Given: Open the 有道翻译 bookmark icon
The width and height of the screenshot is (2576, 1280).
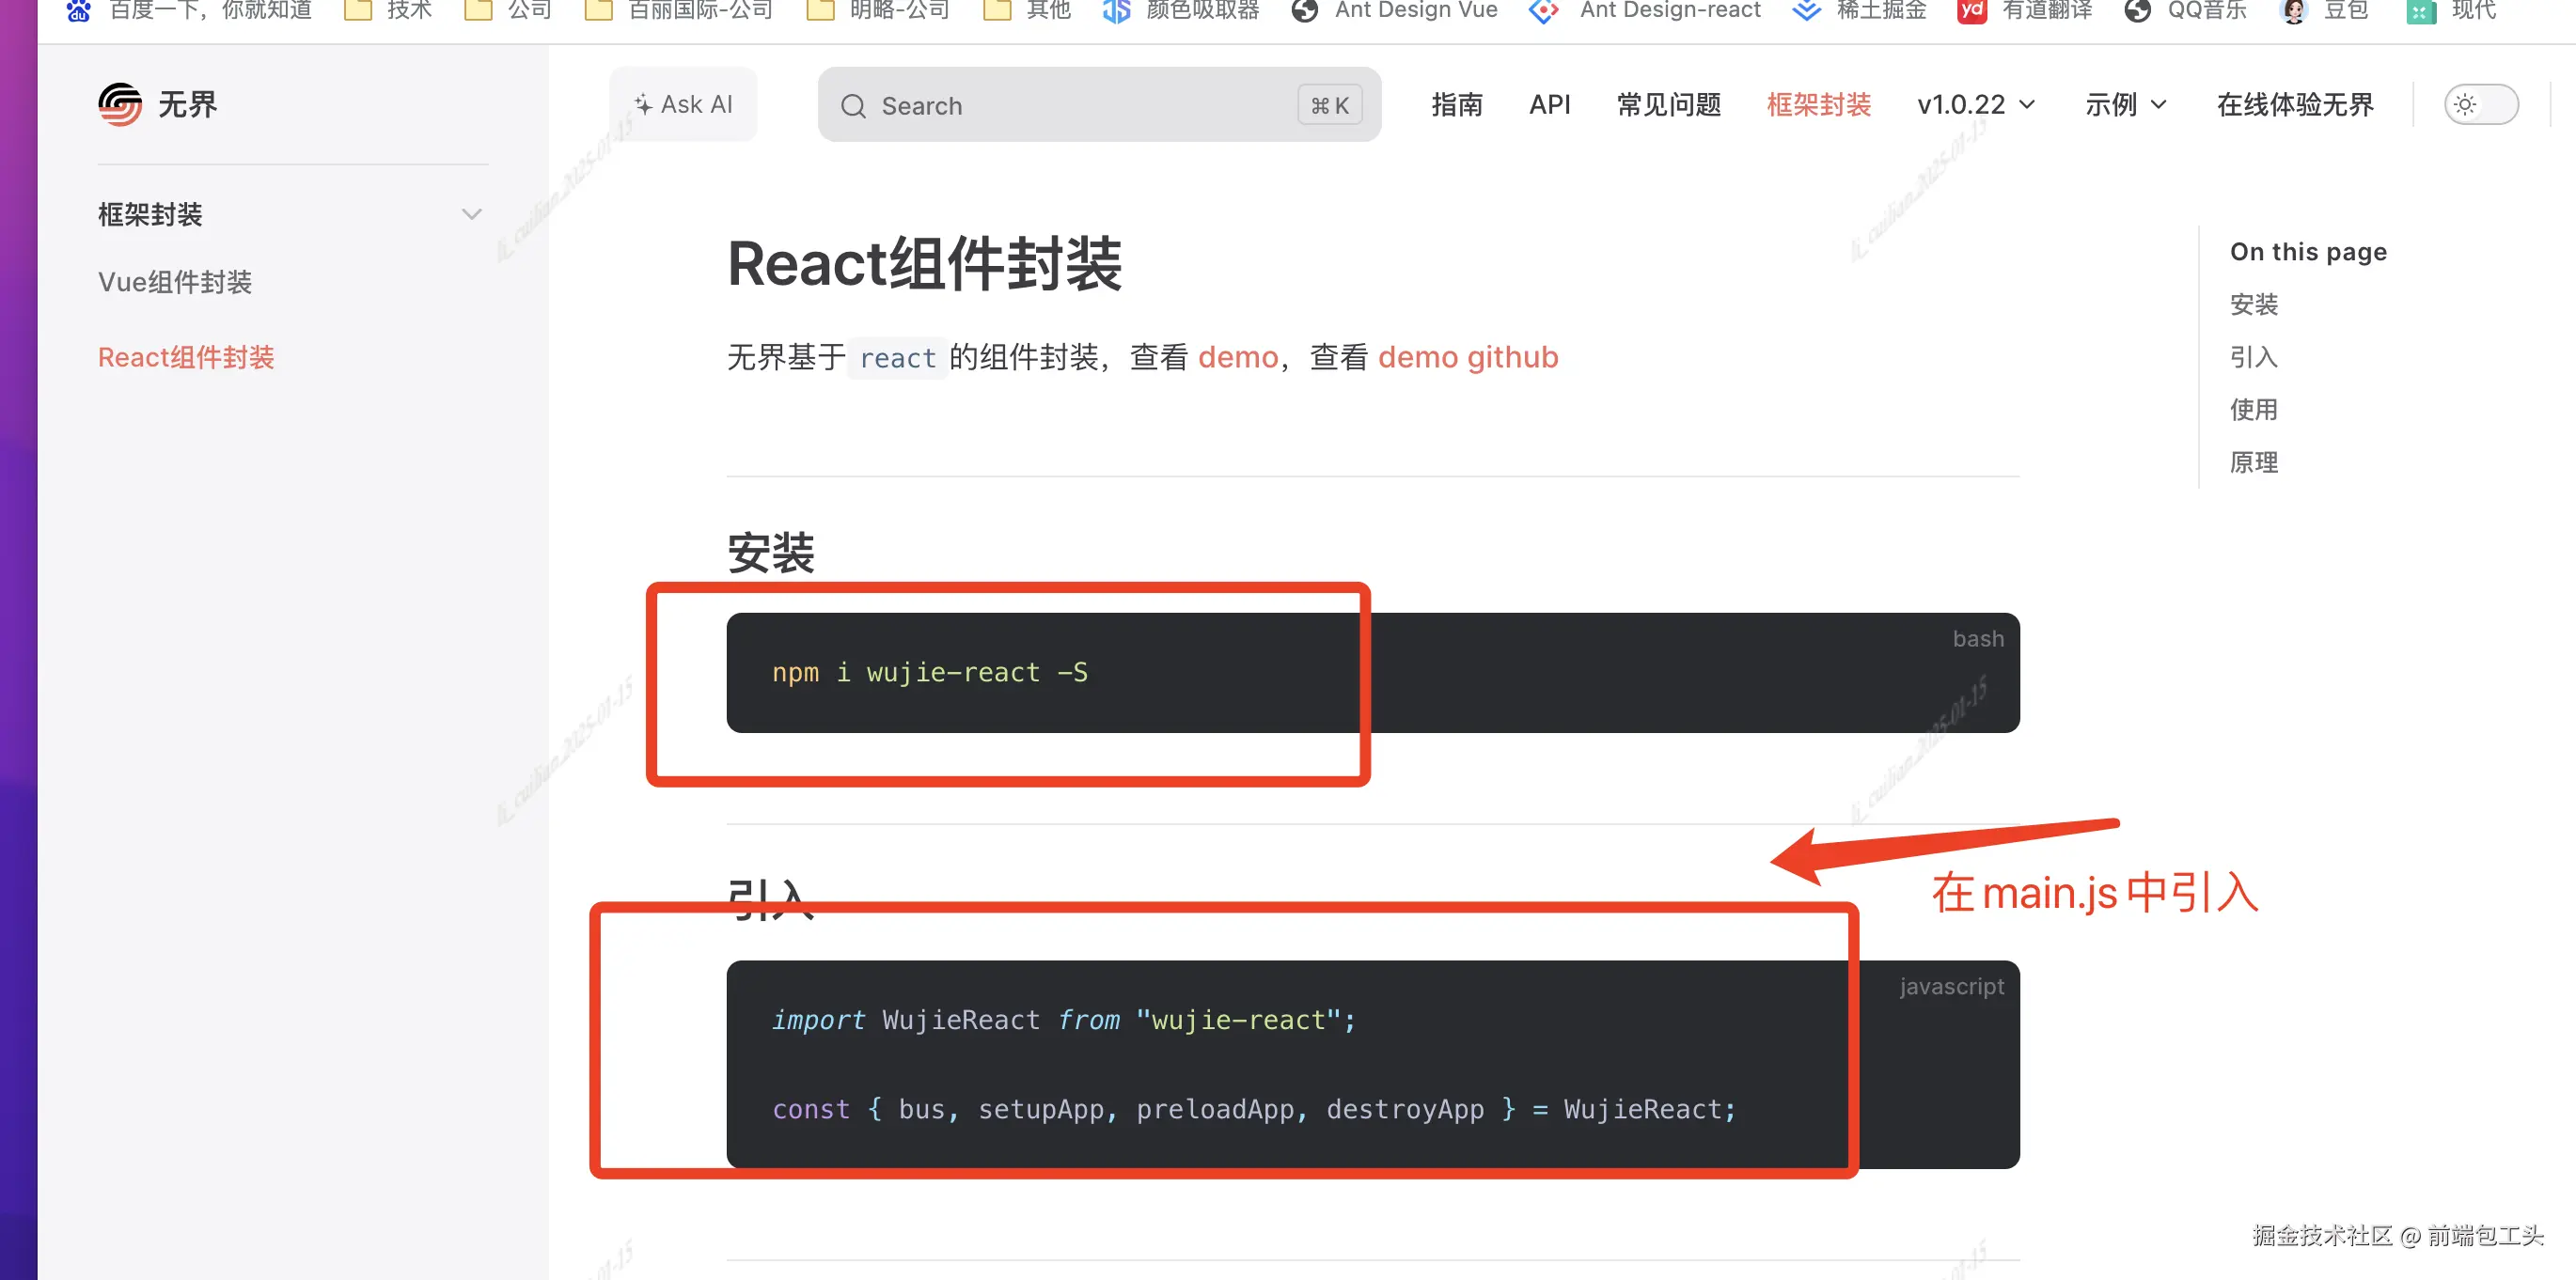Looking at the screenshot, I should (x=1971, y=11).
